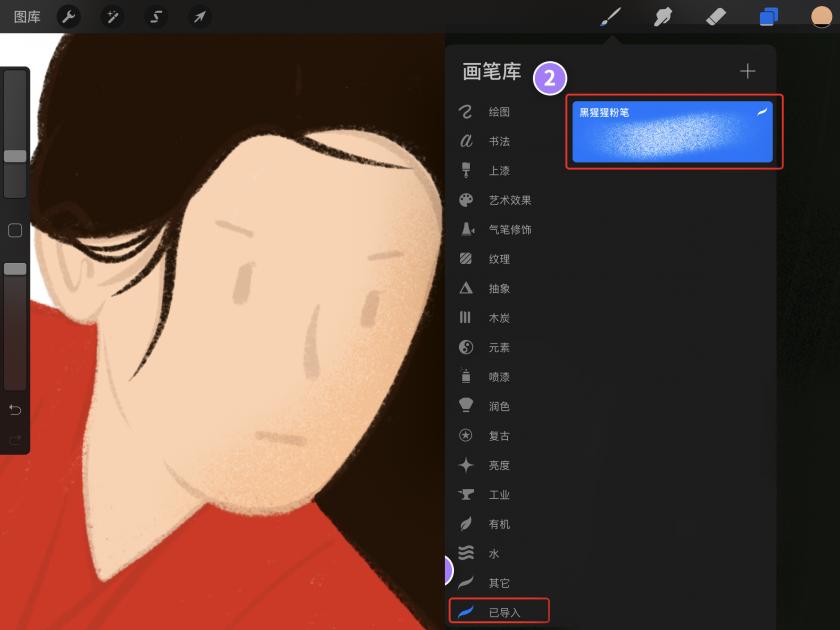Open the 图库 gallery
Viewport: 840px width, 630px height.
pyautogui.click(x=27, y=17)
